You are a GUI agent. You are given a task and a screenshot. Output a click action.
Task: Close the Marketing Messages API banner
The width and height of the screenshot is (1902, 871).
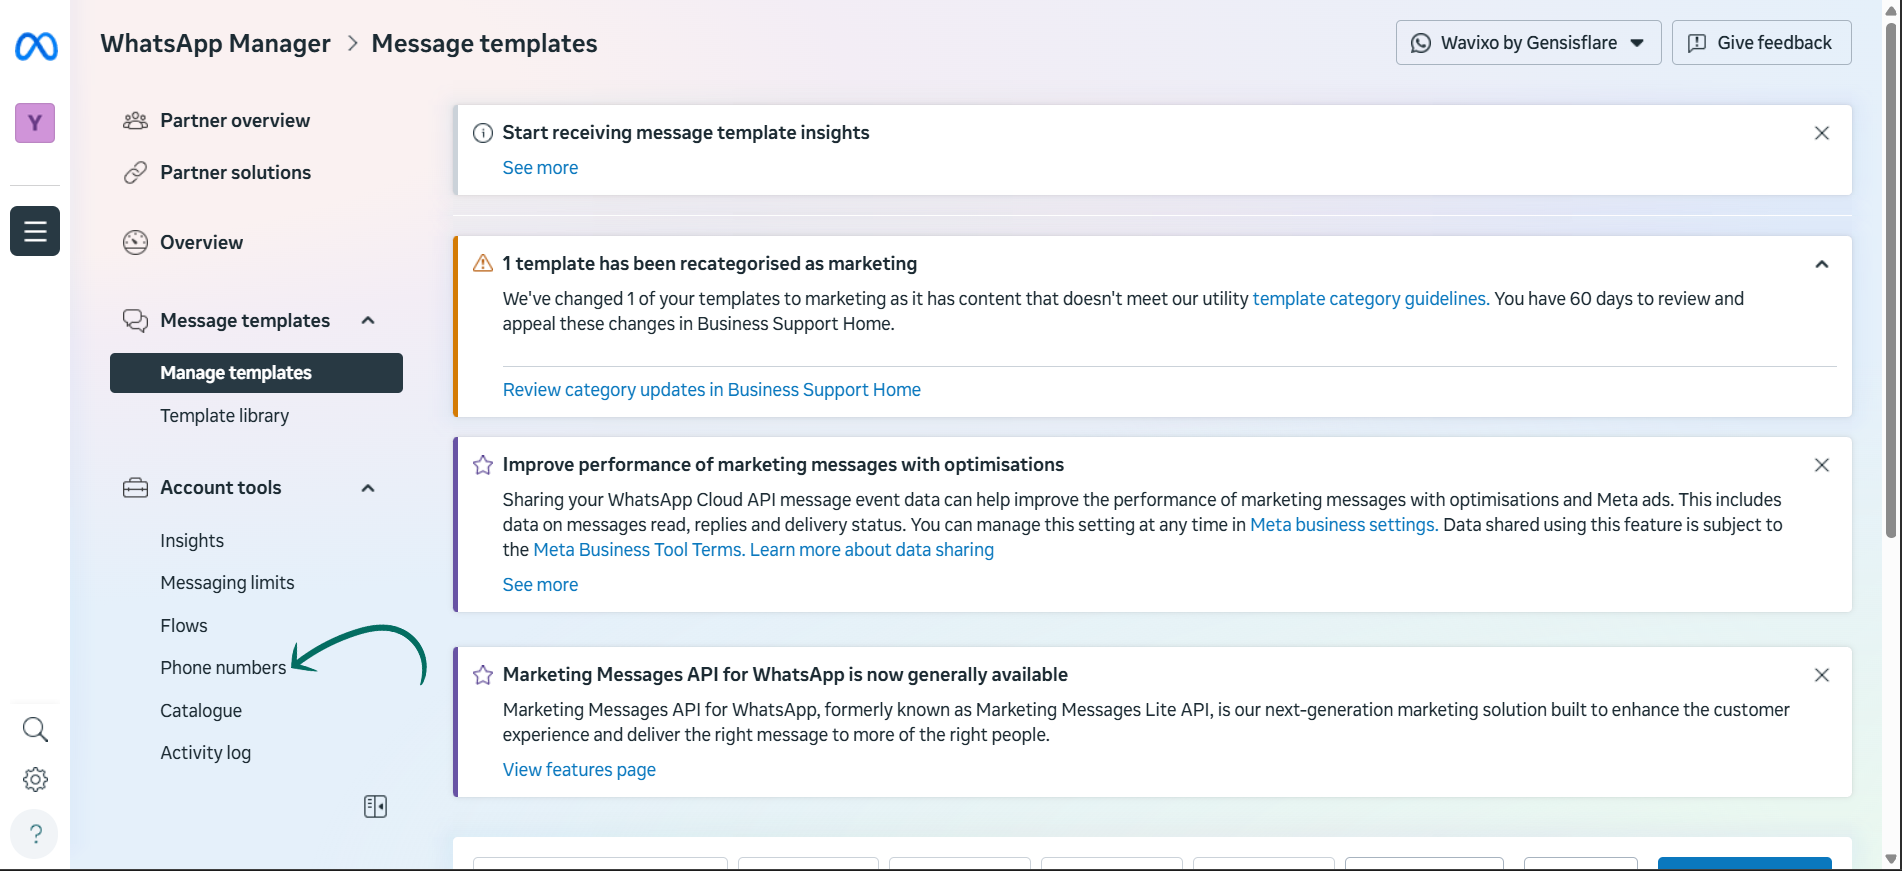tap(1821, 675)
